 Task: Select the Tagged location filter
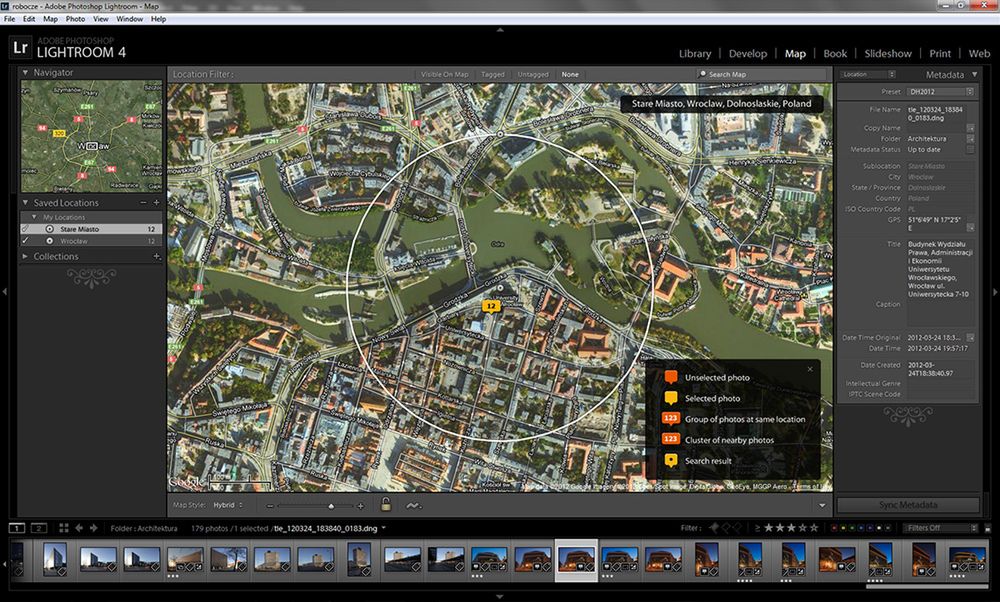pos(492,75)
